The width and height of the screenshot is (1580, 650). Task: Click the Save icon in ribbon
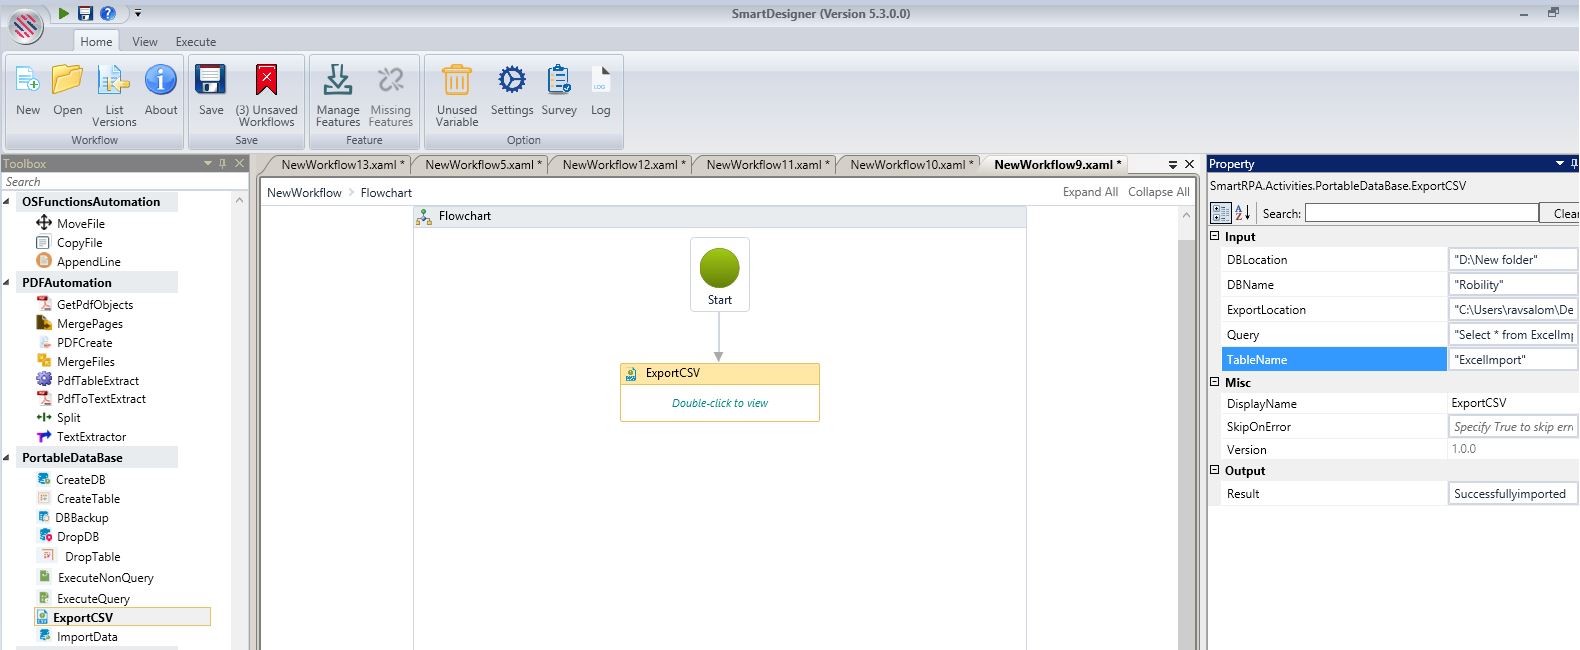click(211, 81)
